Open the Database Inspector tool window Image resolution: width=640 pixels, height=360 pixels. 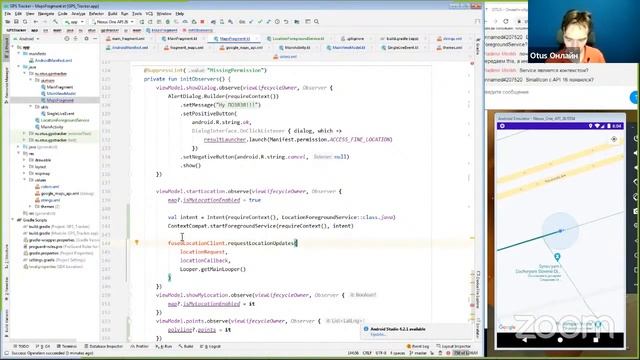[103, 346]
